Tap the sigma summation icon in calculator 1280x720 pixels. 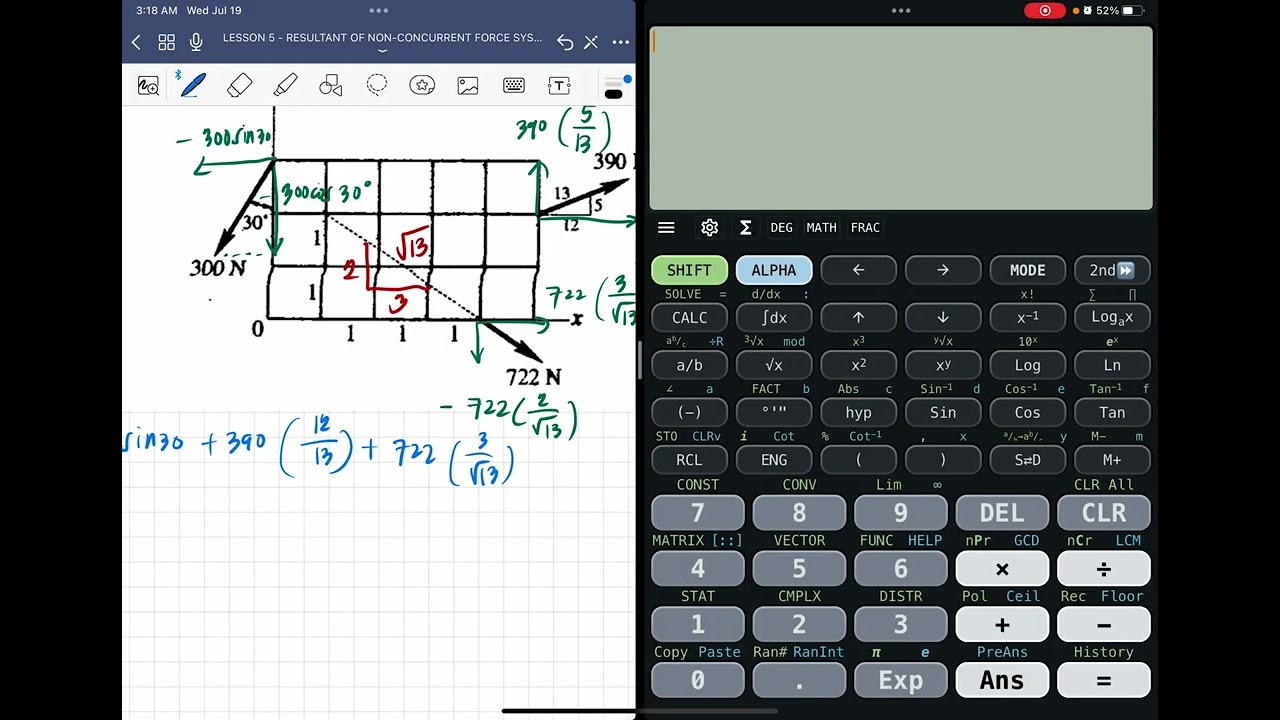(745, 228)
